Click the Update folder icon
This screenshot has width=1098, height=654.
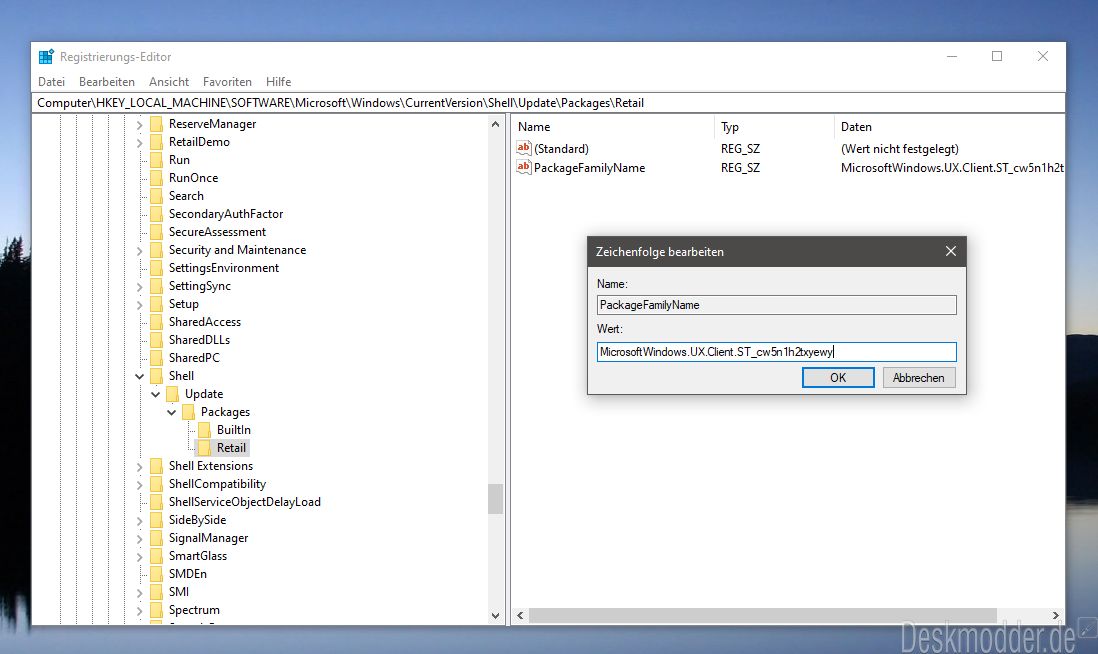click(x=173, y=394)
